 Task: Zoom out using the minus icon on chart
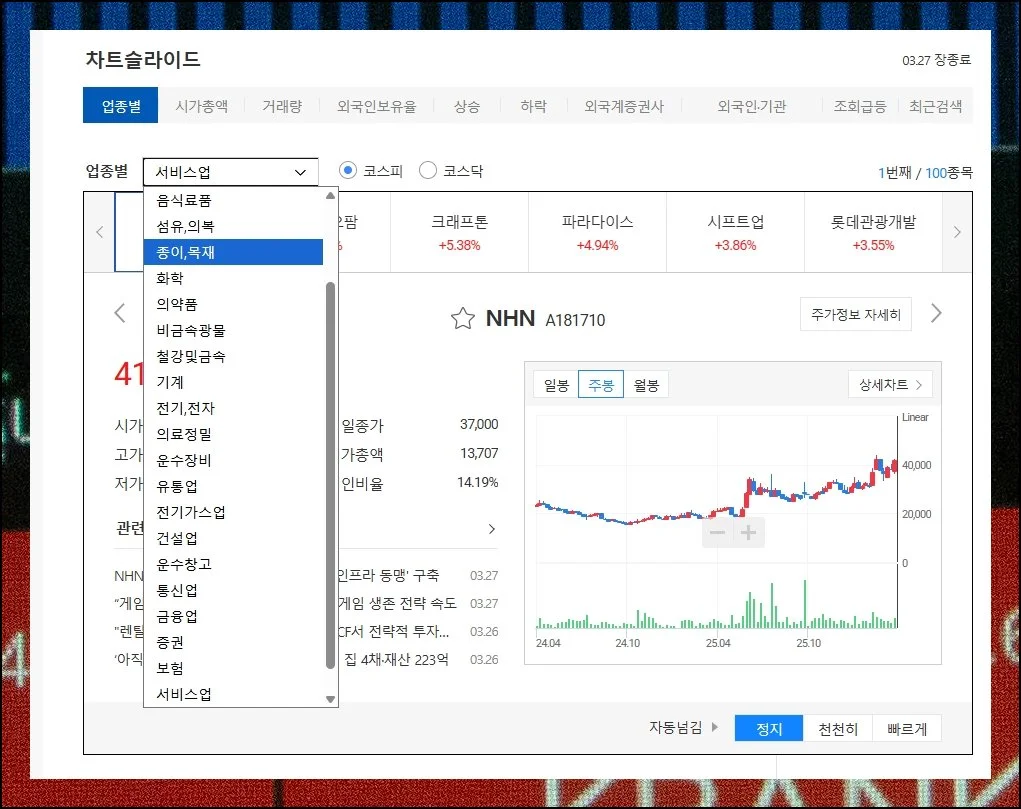pyautogui.click(x=716, y=533)
